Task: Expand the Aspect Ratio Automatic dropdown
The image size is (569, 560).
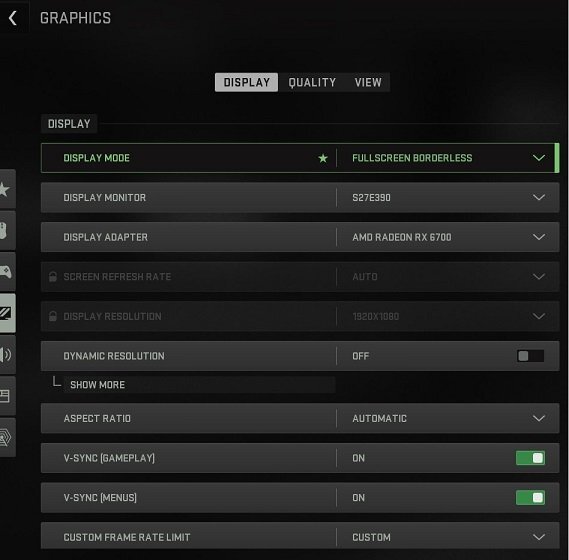Action: click(448, 418)
